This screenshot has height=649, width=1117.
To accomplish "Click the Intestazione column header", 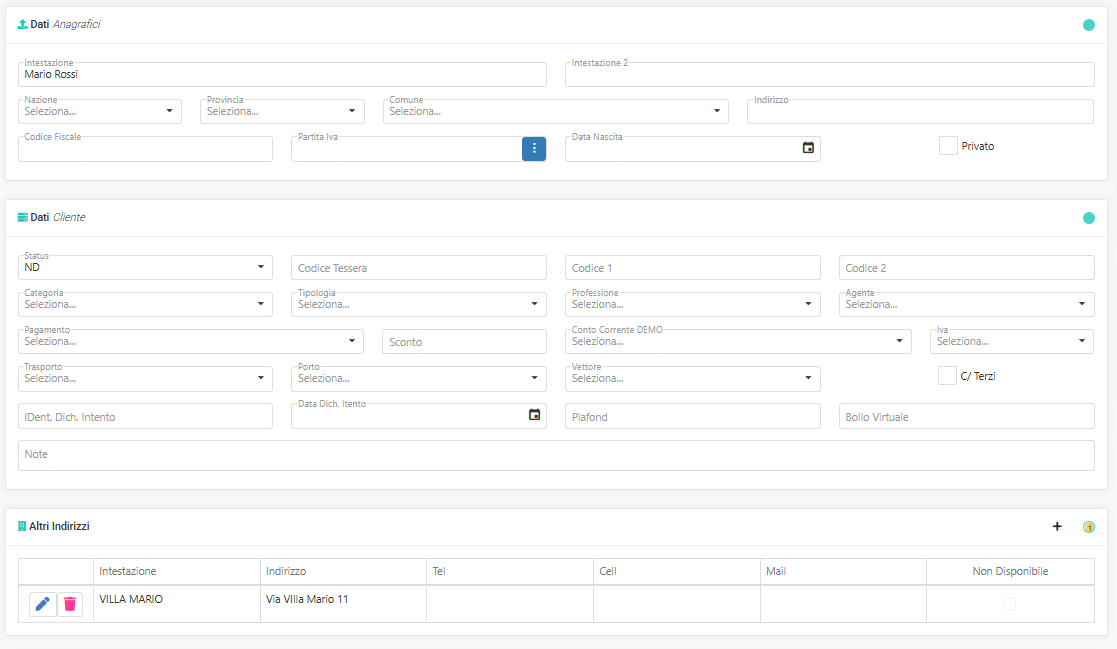I will click(x=128, y=571).
